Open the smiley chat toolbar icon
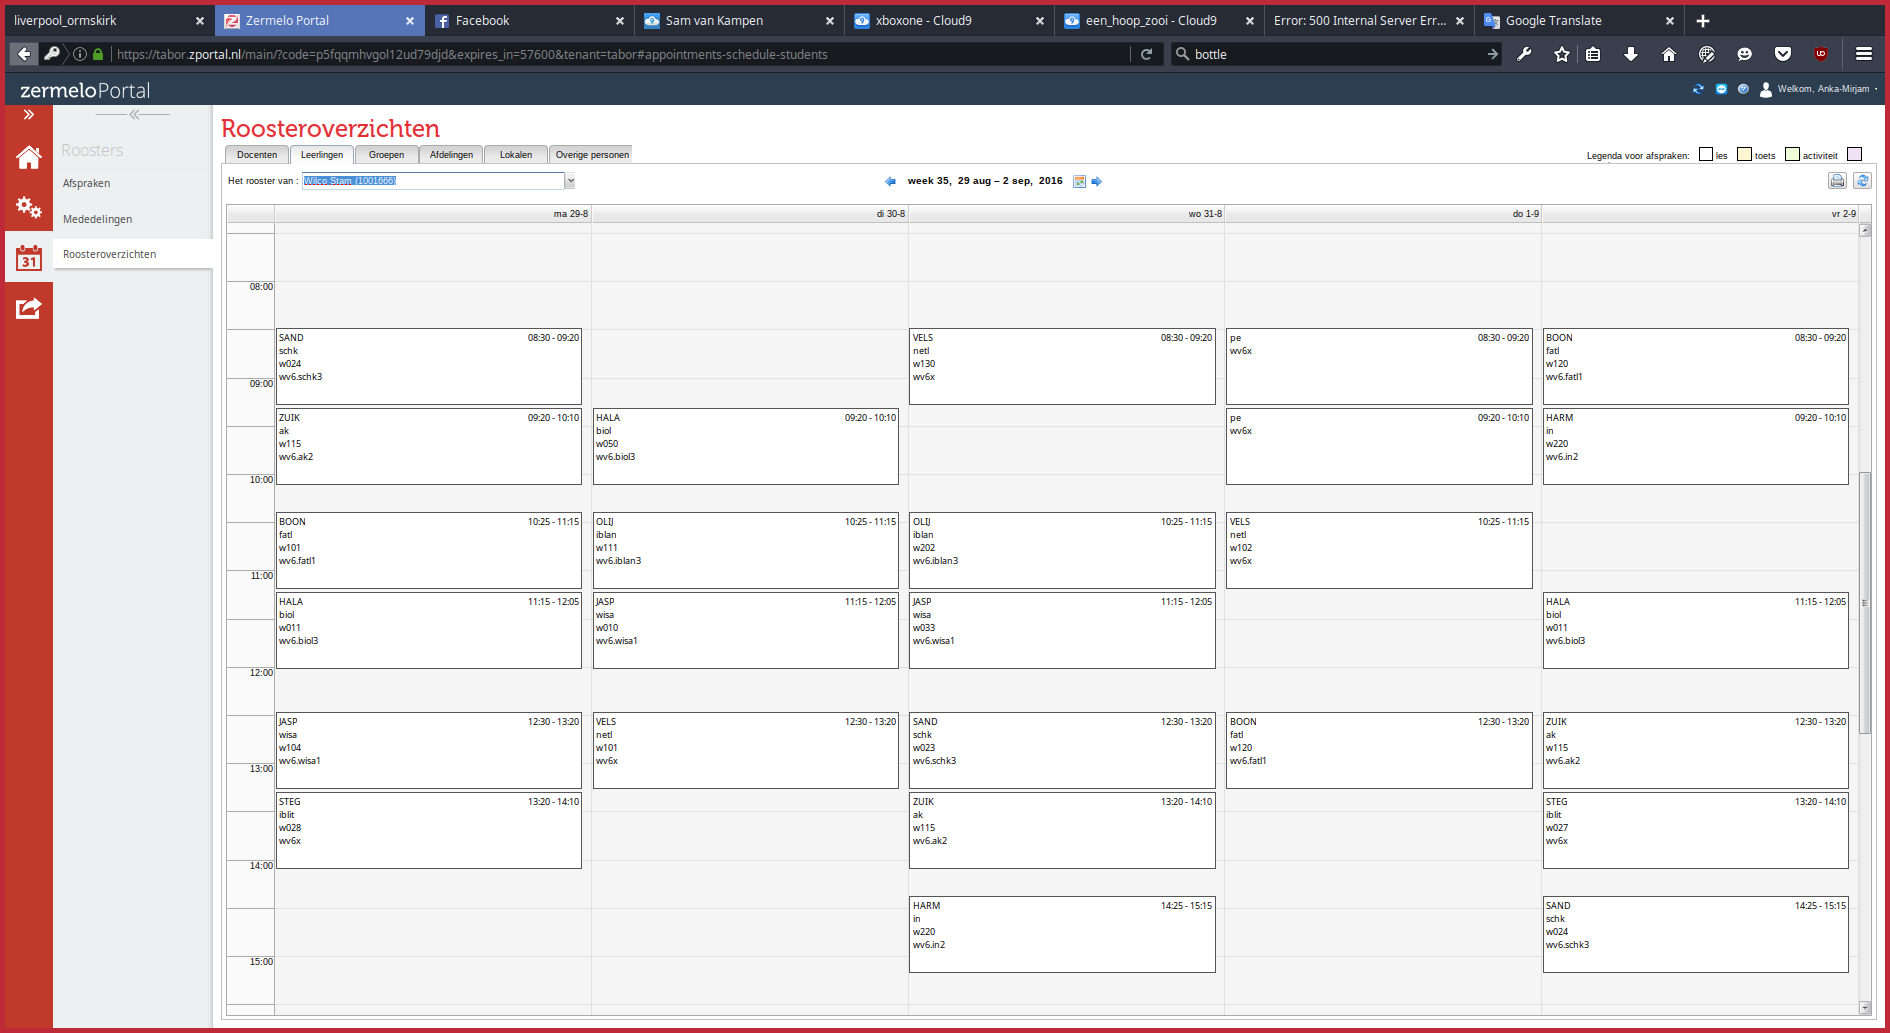The height and width of the screenshot is (1033, 1890). click(x=1745, y=54)
